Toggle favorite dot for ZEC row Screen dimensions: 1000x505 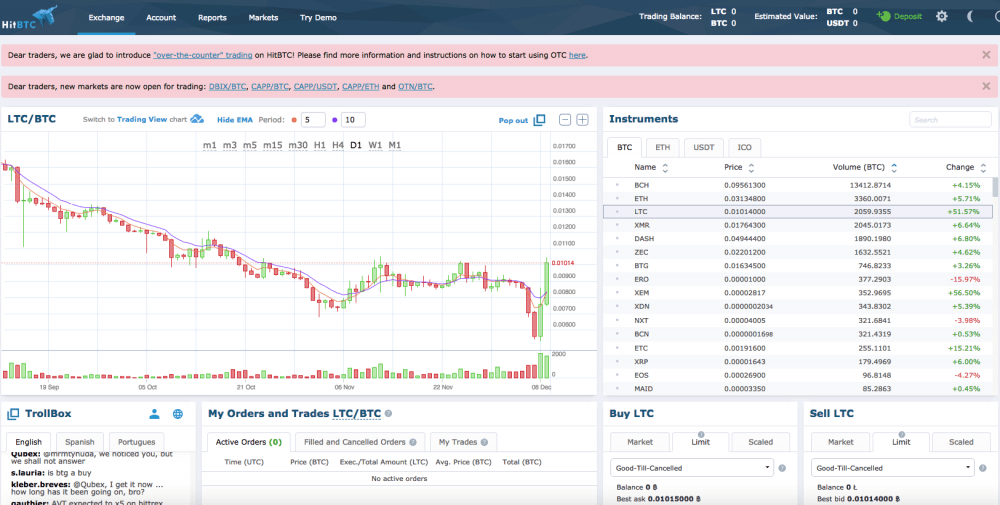pos(617,252)
